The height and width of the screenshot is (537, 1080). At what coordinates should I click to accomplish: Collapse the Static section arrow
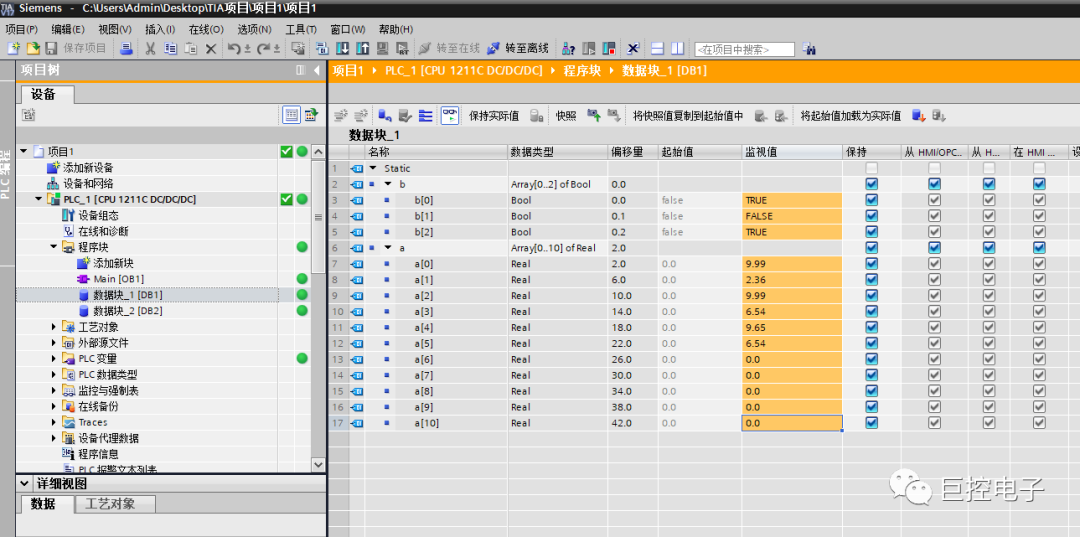[373, 168]
